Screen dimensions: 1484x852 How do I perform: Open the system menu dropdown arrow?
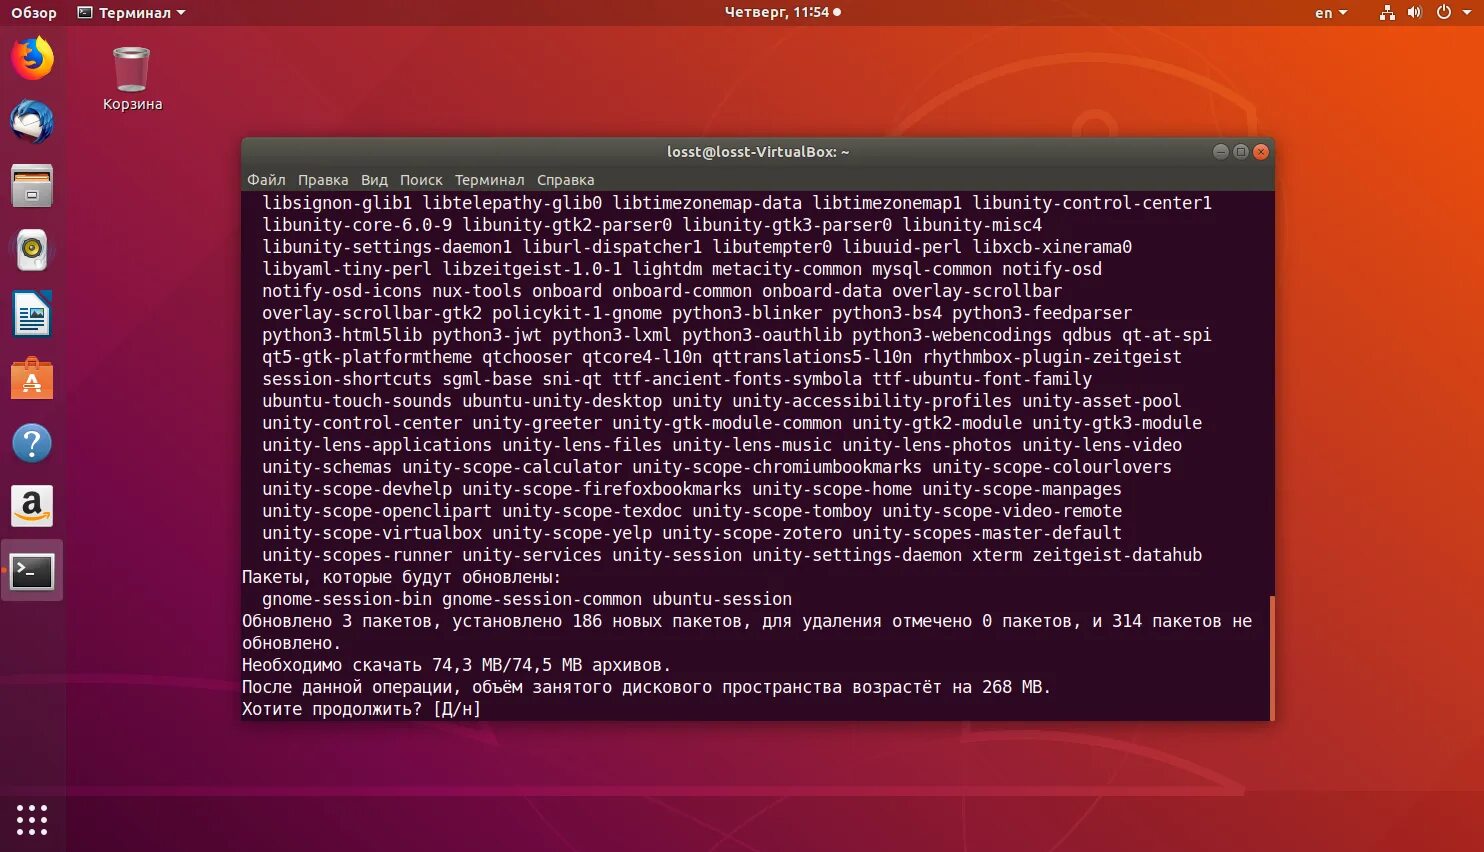(x=1465, y=13)
